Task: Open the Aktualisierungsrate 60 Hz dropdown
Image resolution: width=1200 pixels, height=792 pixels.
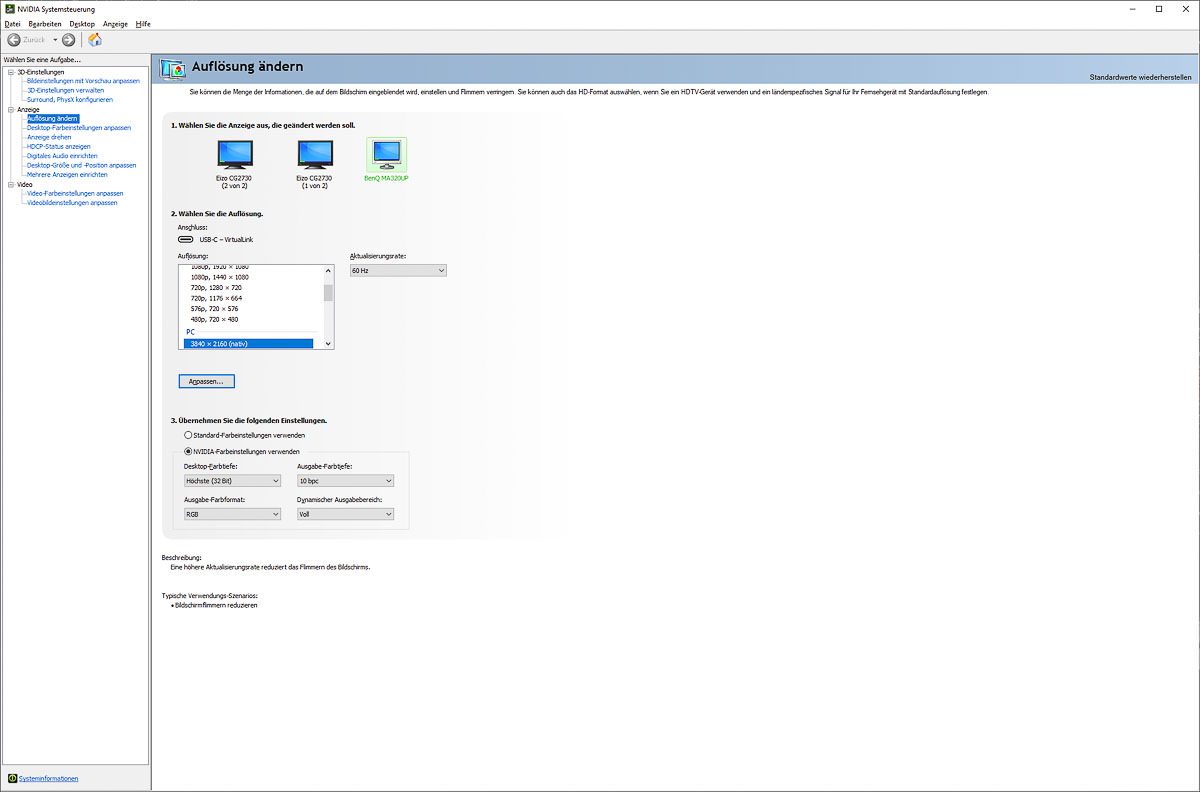Action: coord(397,271)
